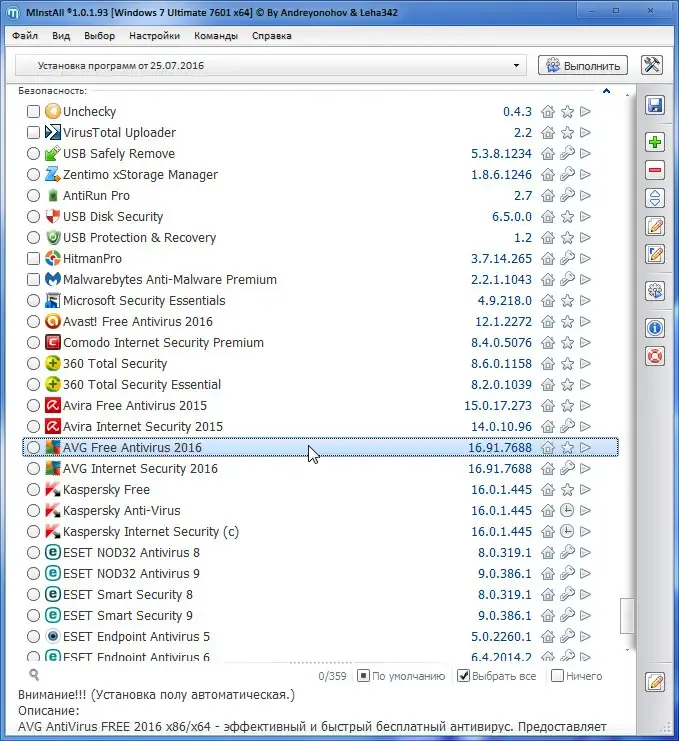Click the Выполнить button
Image resolution: width=679 pixels, height=741 pixels.
pyautogui.click(x=583, y=65)
